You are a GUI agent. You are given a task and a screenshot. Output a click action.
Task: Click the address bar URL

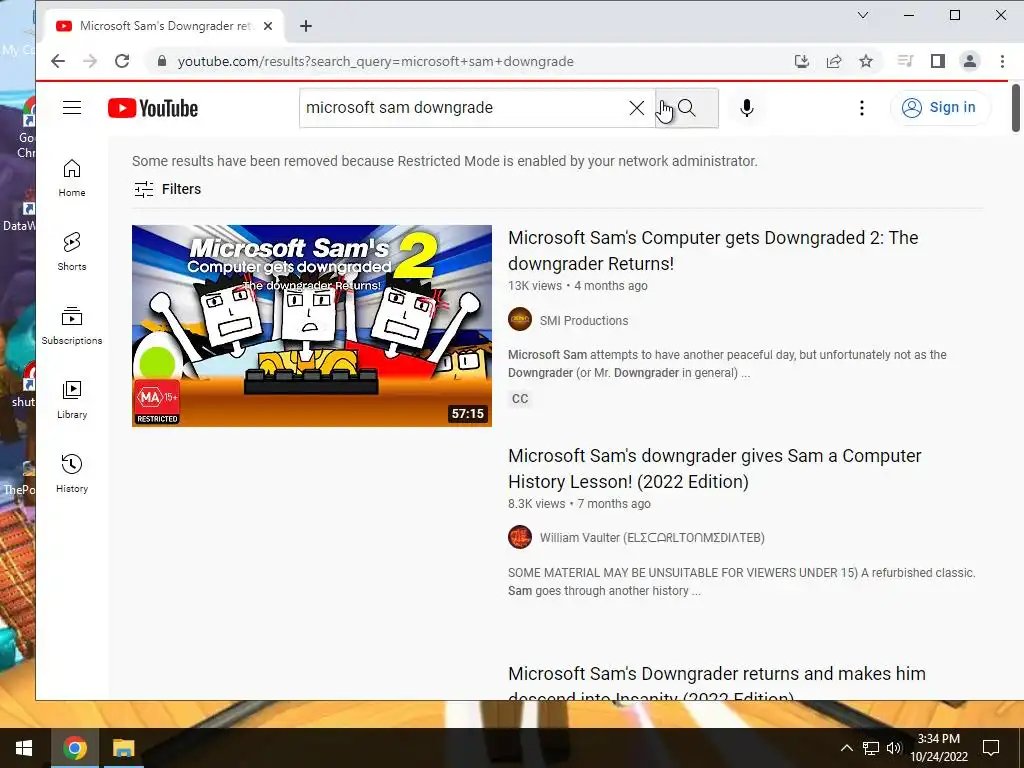[376, 61]
